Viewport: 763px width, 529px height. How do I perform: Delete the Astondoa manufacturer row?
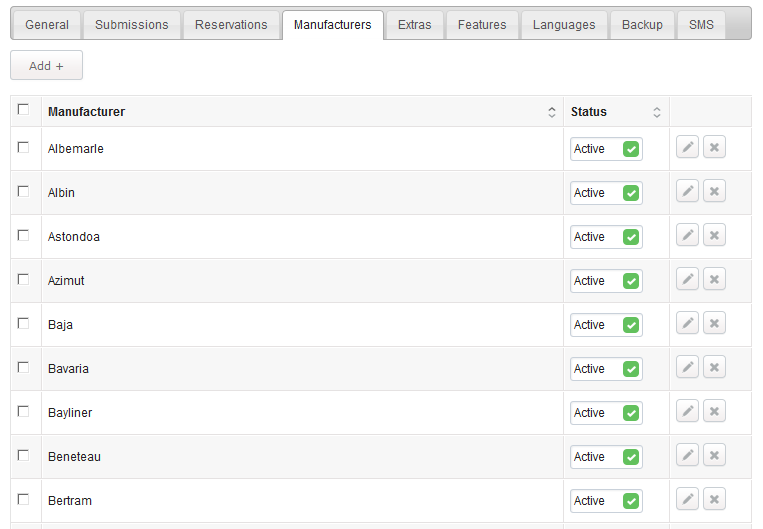(714, 236)
